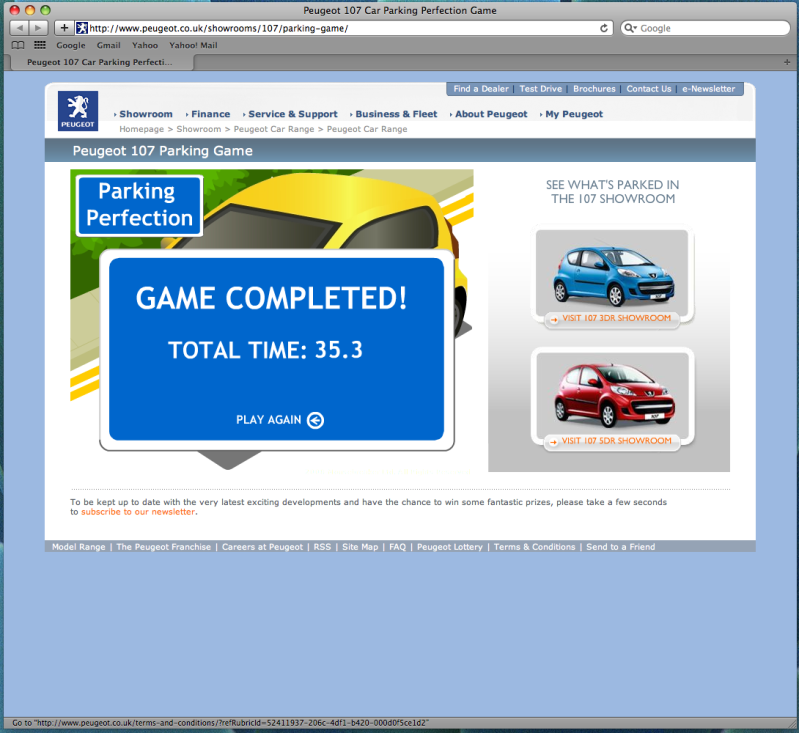The image size is (799, 733).
Task: Click Test Drive link
Action: point(541,89)
